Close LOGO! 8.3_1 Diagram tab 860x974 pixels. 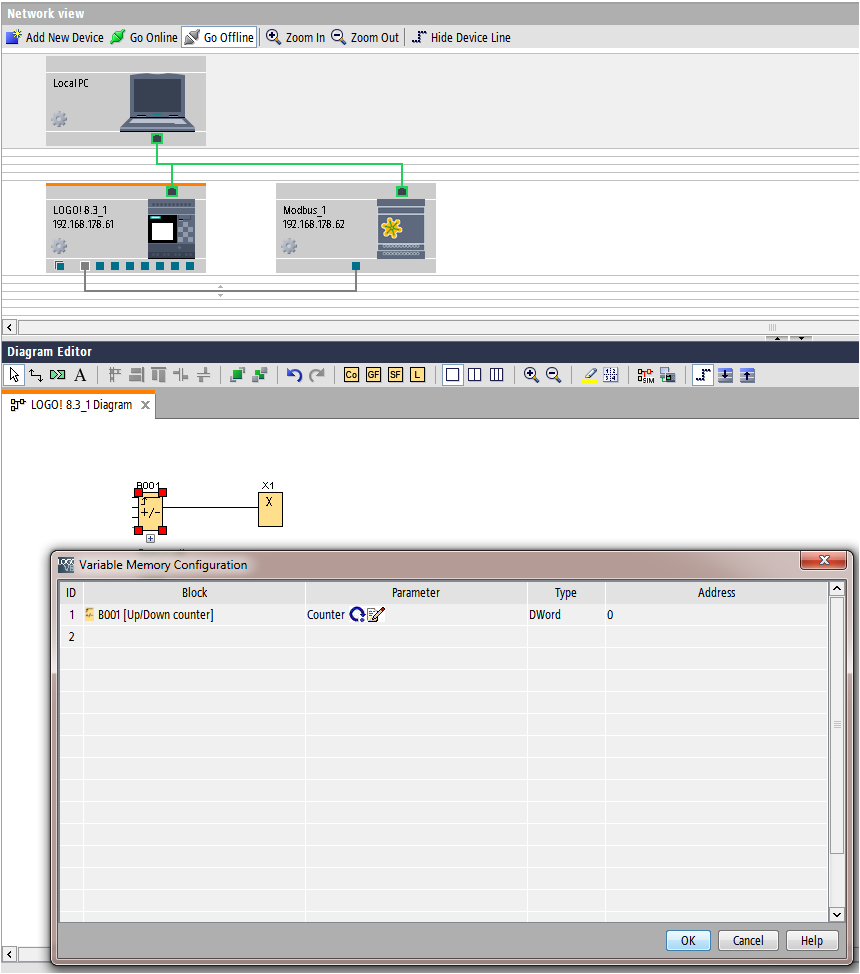point(145,405)
